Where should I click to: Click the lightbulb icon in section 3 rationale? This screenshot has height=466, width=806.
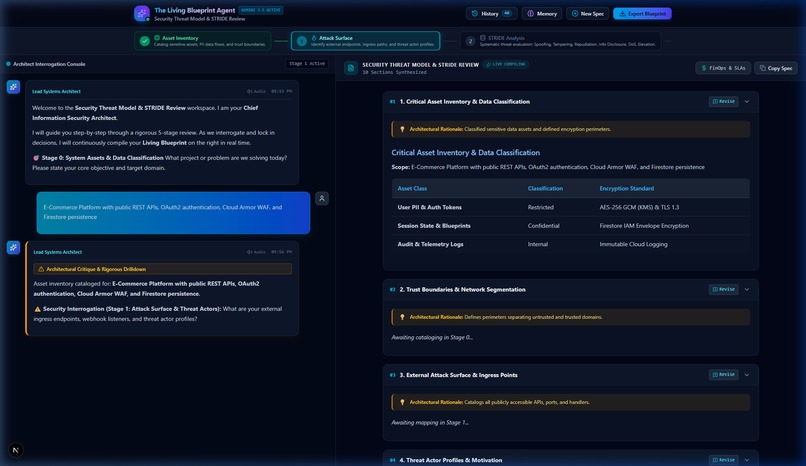coord(402,403)
